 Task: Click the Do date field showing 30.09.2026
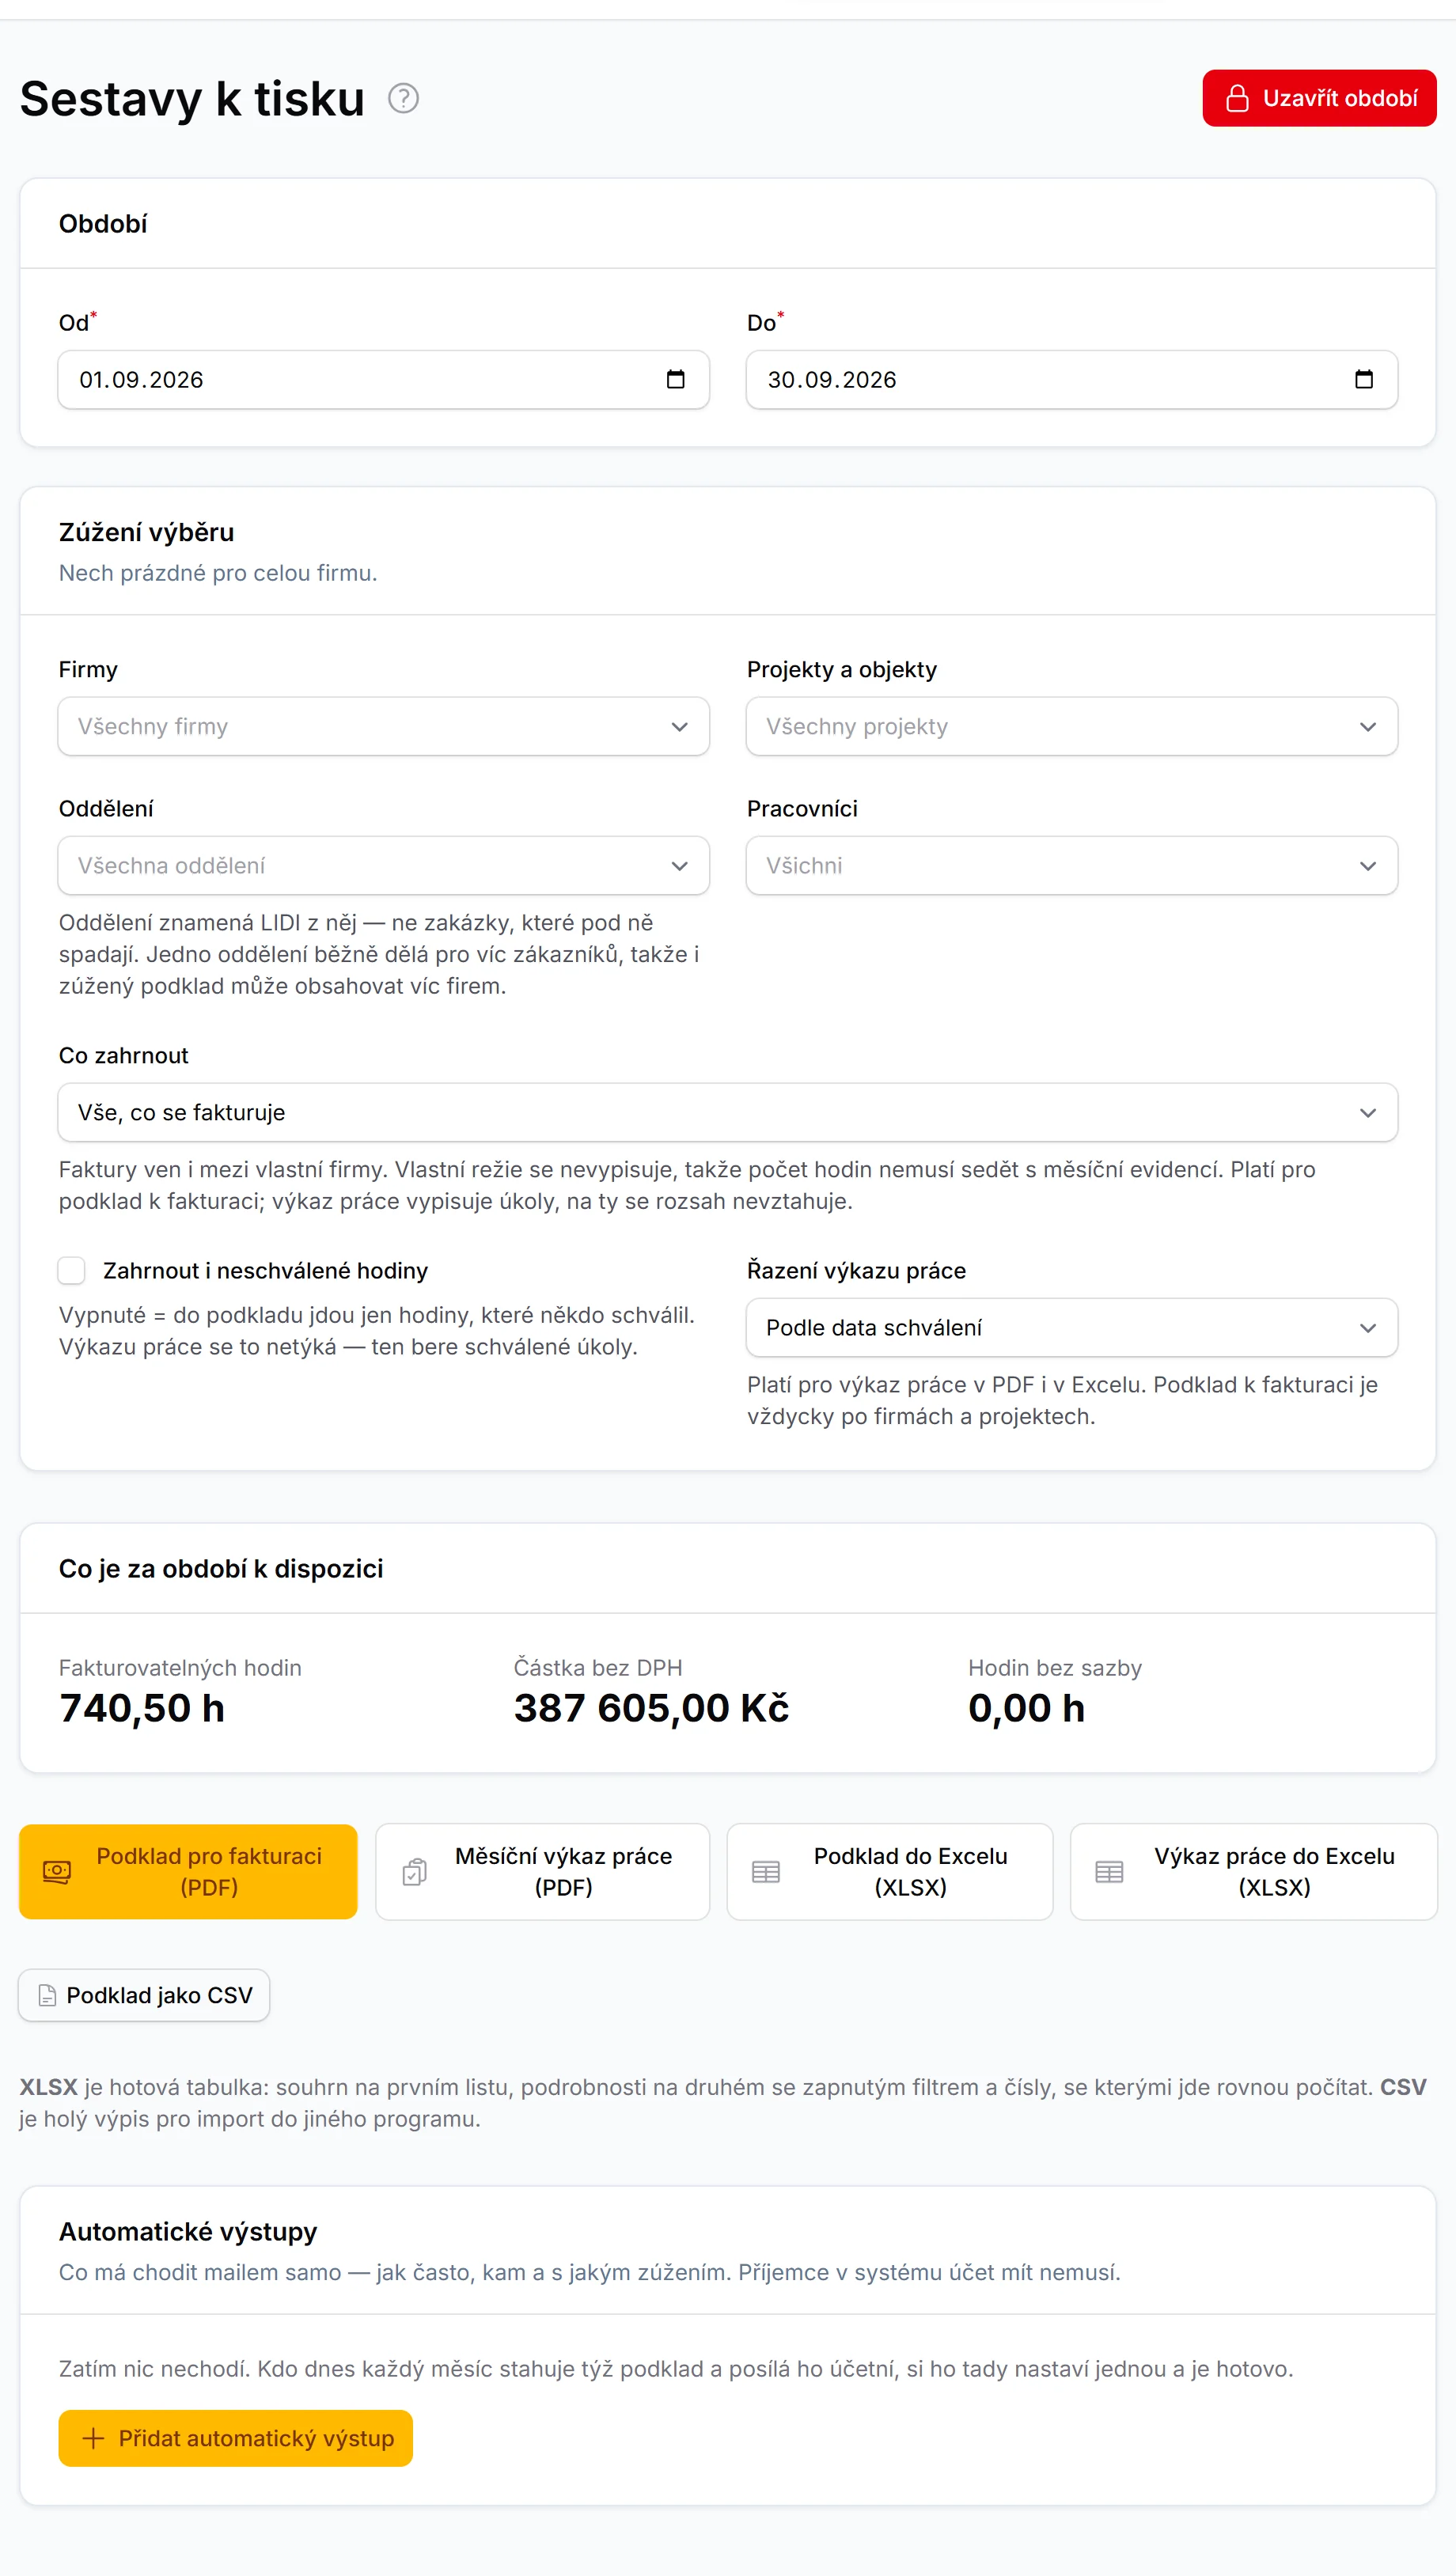[x=1072, y=379]
